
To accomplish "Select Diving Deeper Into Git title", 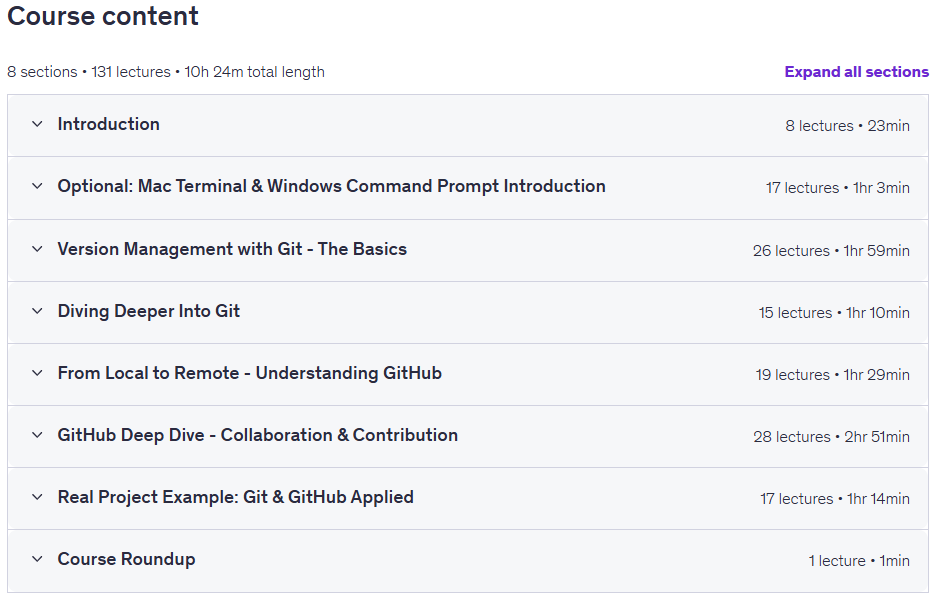I will (149, 311).
